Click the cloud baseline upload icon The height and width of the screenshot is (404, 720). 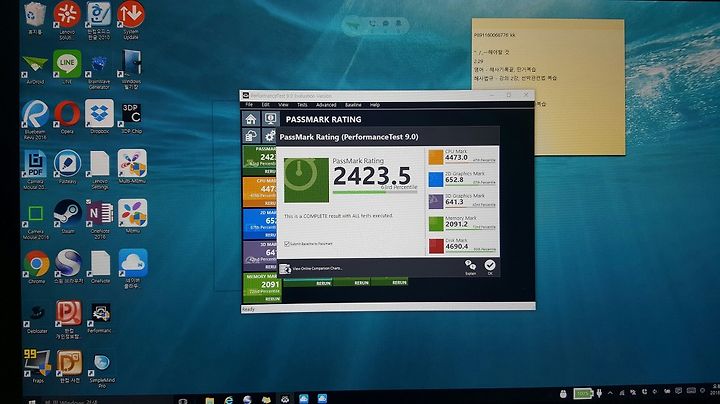(251, 135)
